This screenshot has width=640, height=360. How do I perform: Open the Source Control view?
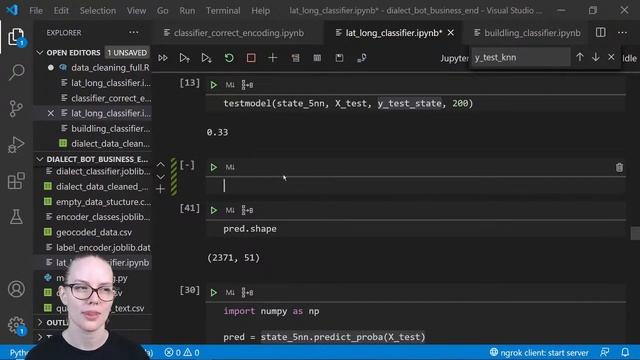click(x=16, y=108)
